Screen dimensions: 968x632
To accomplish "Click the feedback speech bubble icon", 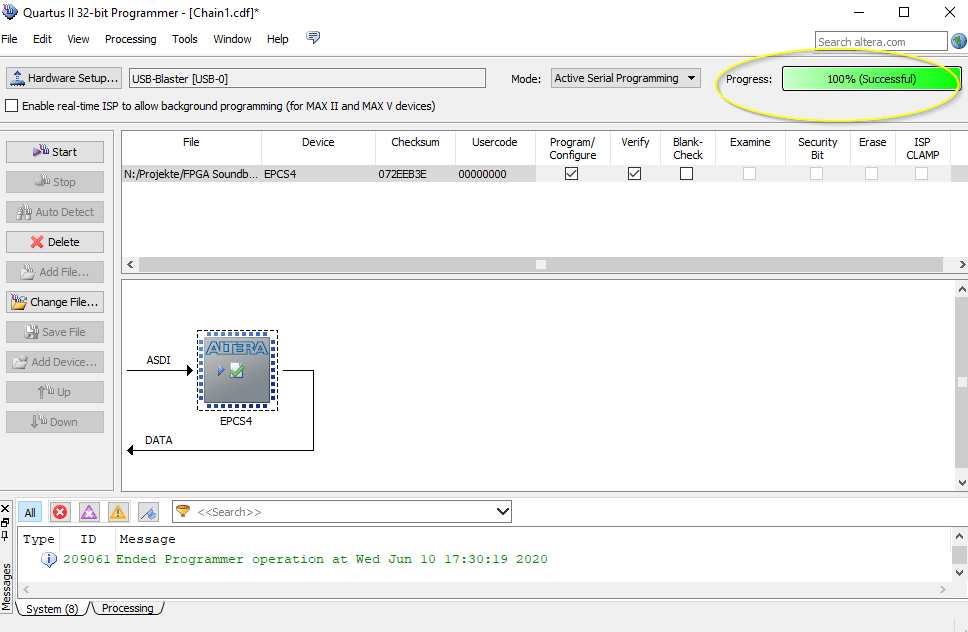I will click(313, 38).
